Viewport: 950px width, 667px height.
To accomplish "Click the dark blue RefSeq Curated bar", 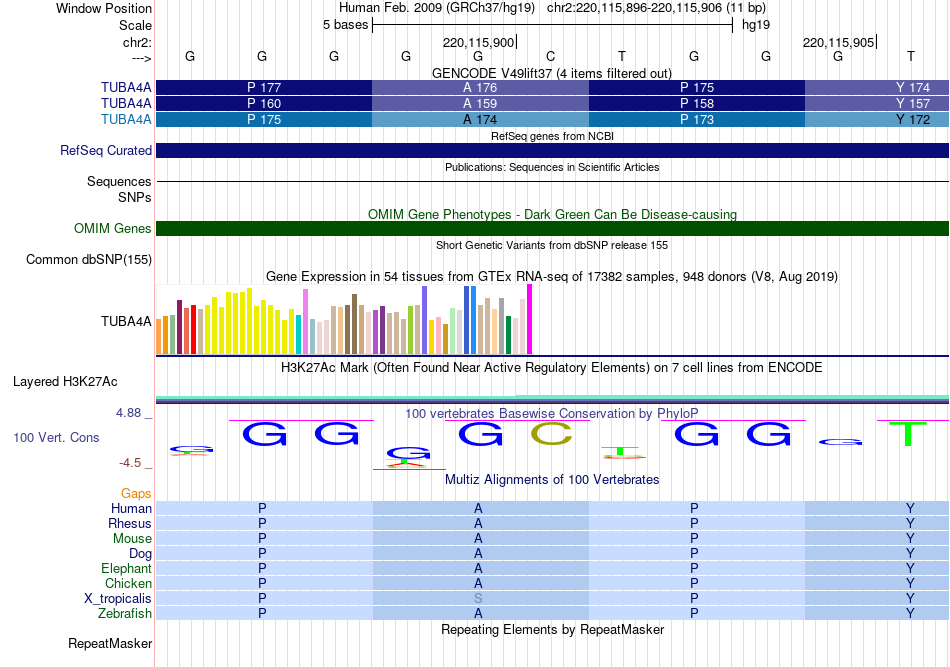I will [x=553, y=150].
